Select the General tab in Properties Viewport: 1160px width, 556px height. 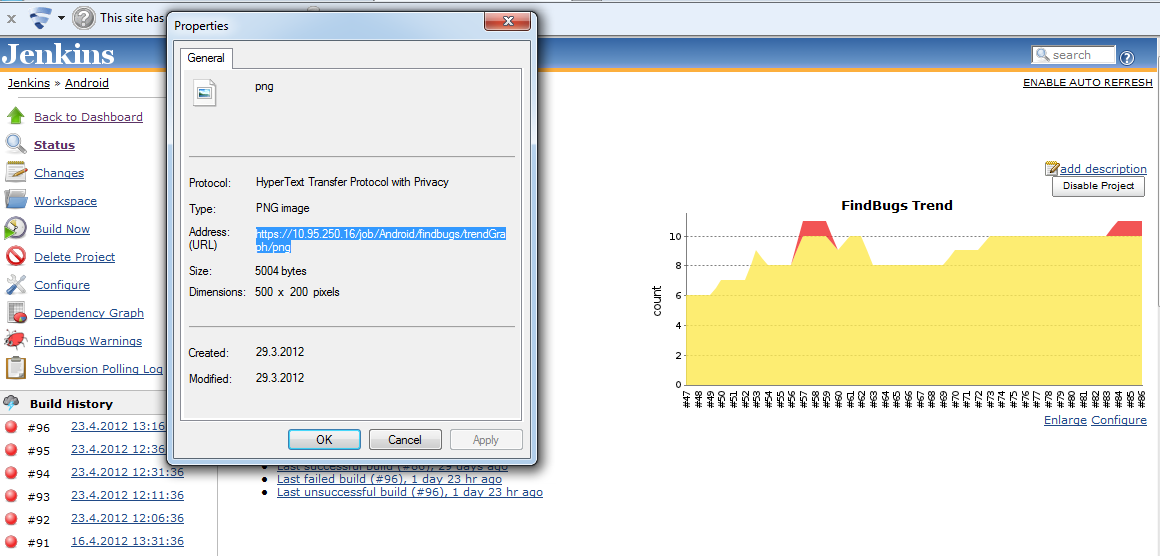(207, 58)
